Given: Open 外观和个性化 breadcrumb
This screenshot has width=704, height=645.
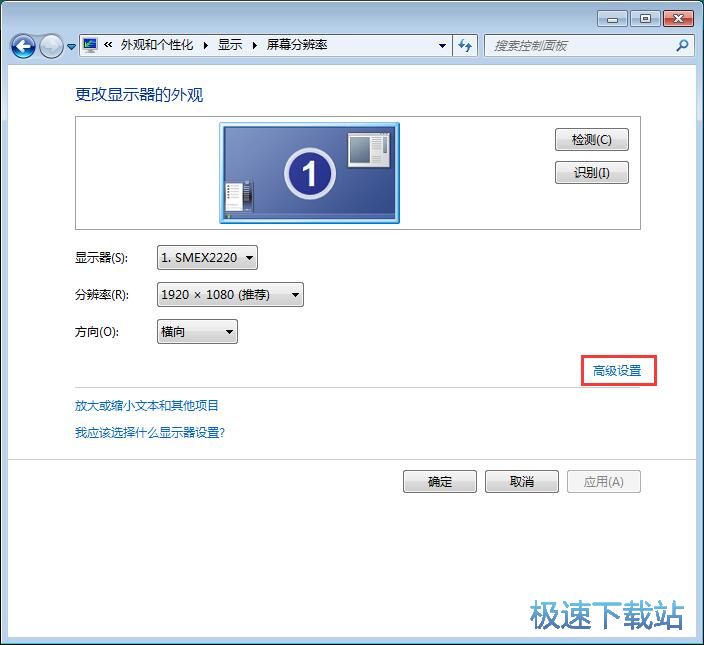Looking at the screenshot, I should pos(157,45).
